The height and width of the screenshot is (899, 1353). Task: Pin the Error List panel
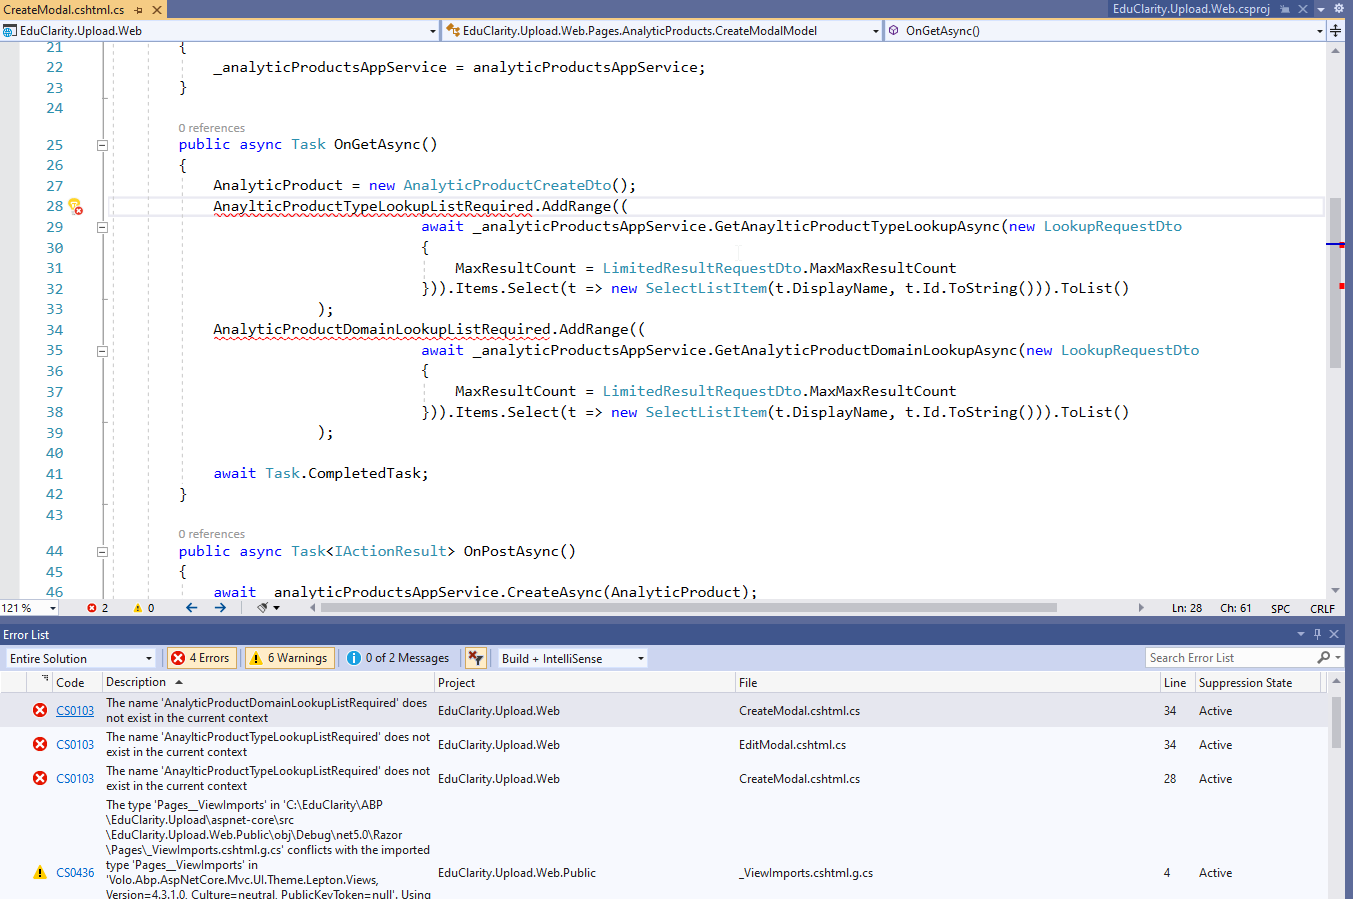[x=1317, y=634]
